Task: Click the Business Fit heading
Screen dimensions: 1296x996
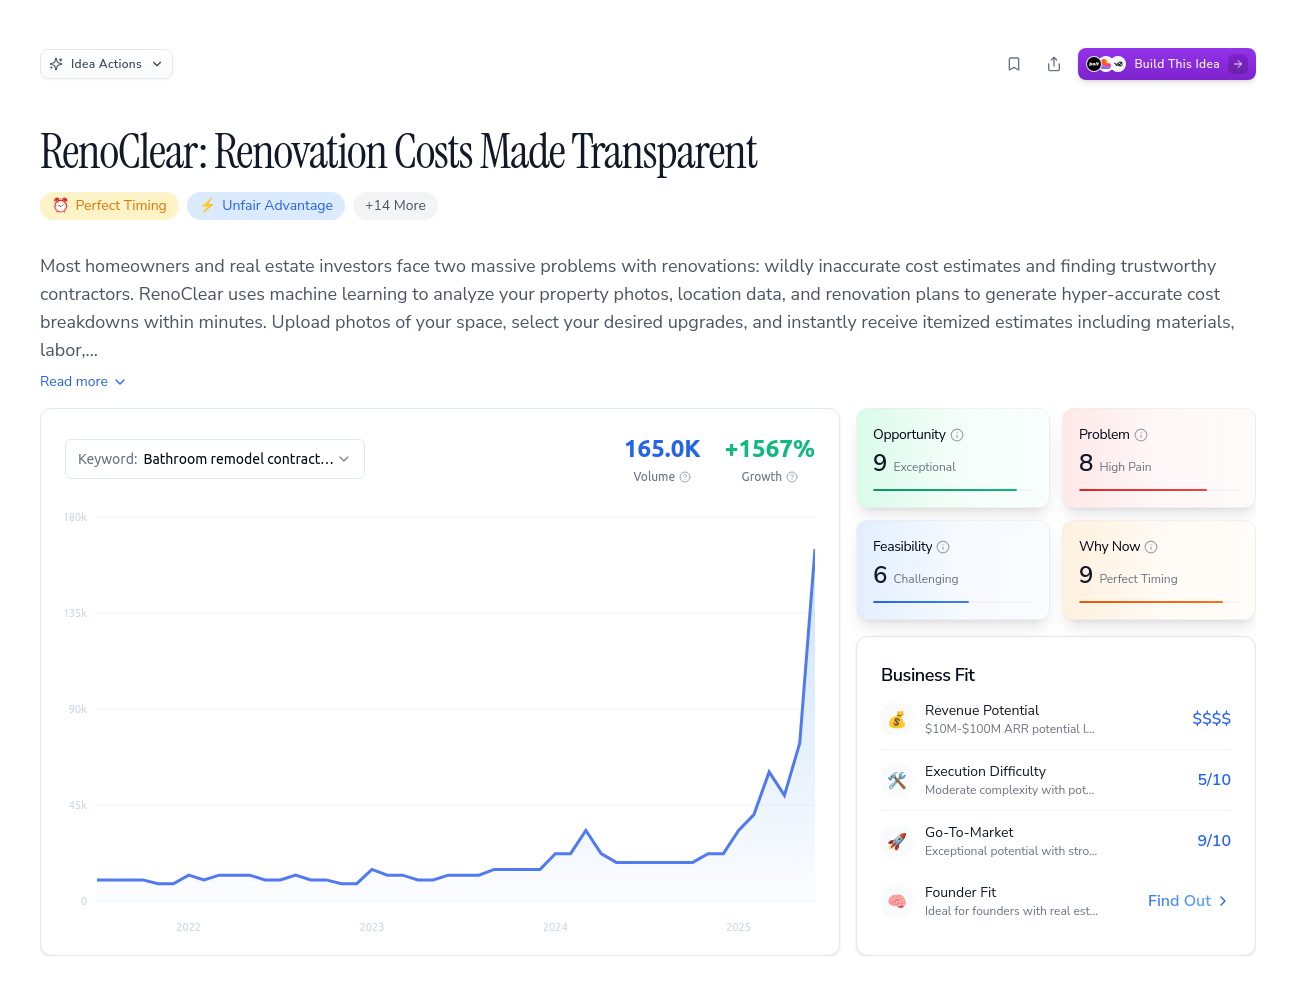Action: pyautogui.click(x=928, y=675)
